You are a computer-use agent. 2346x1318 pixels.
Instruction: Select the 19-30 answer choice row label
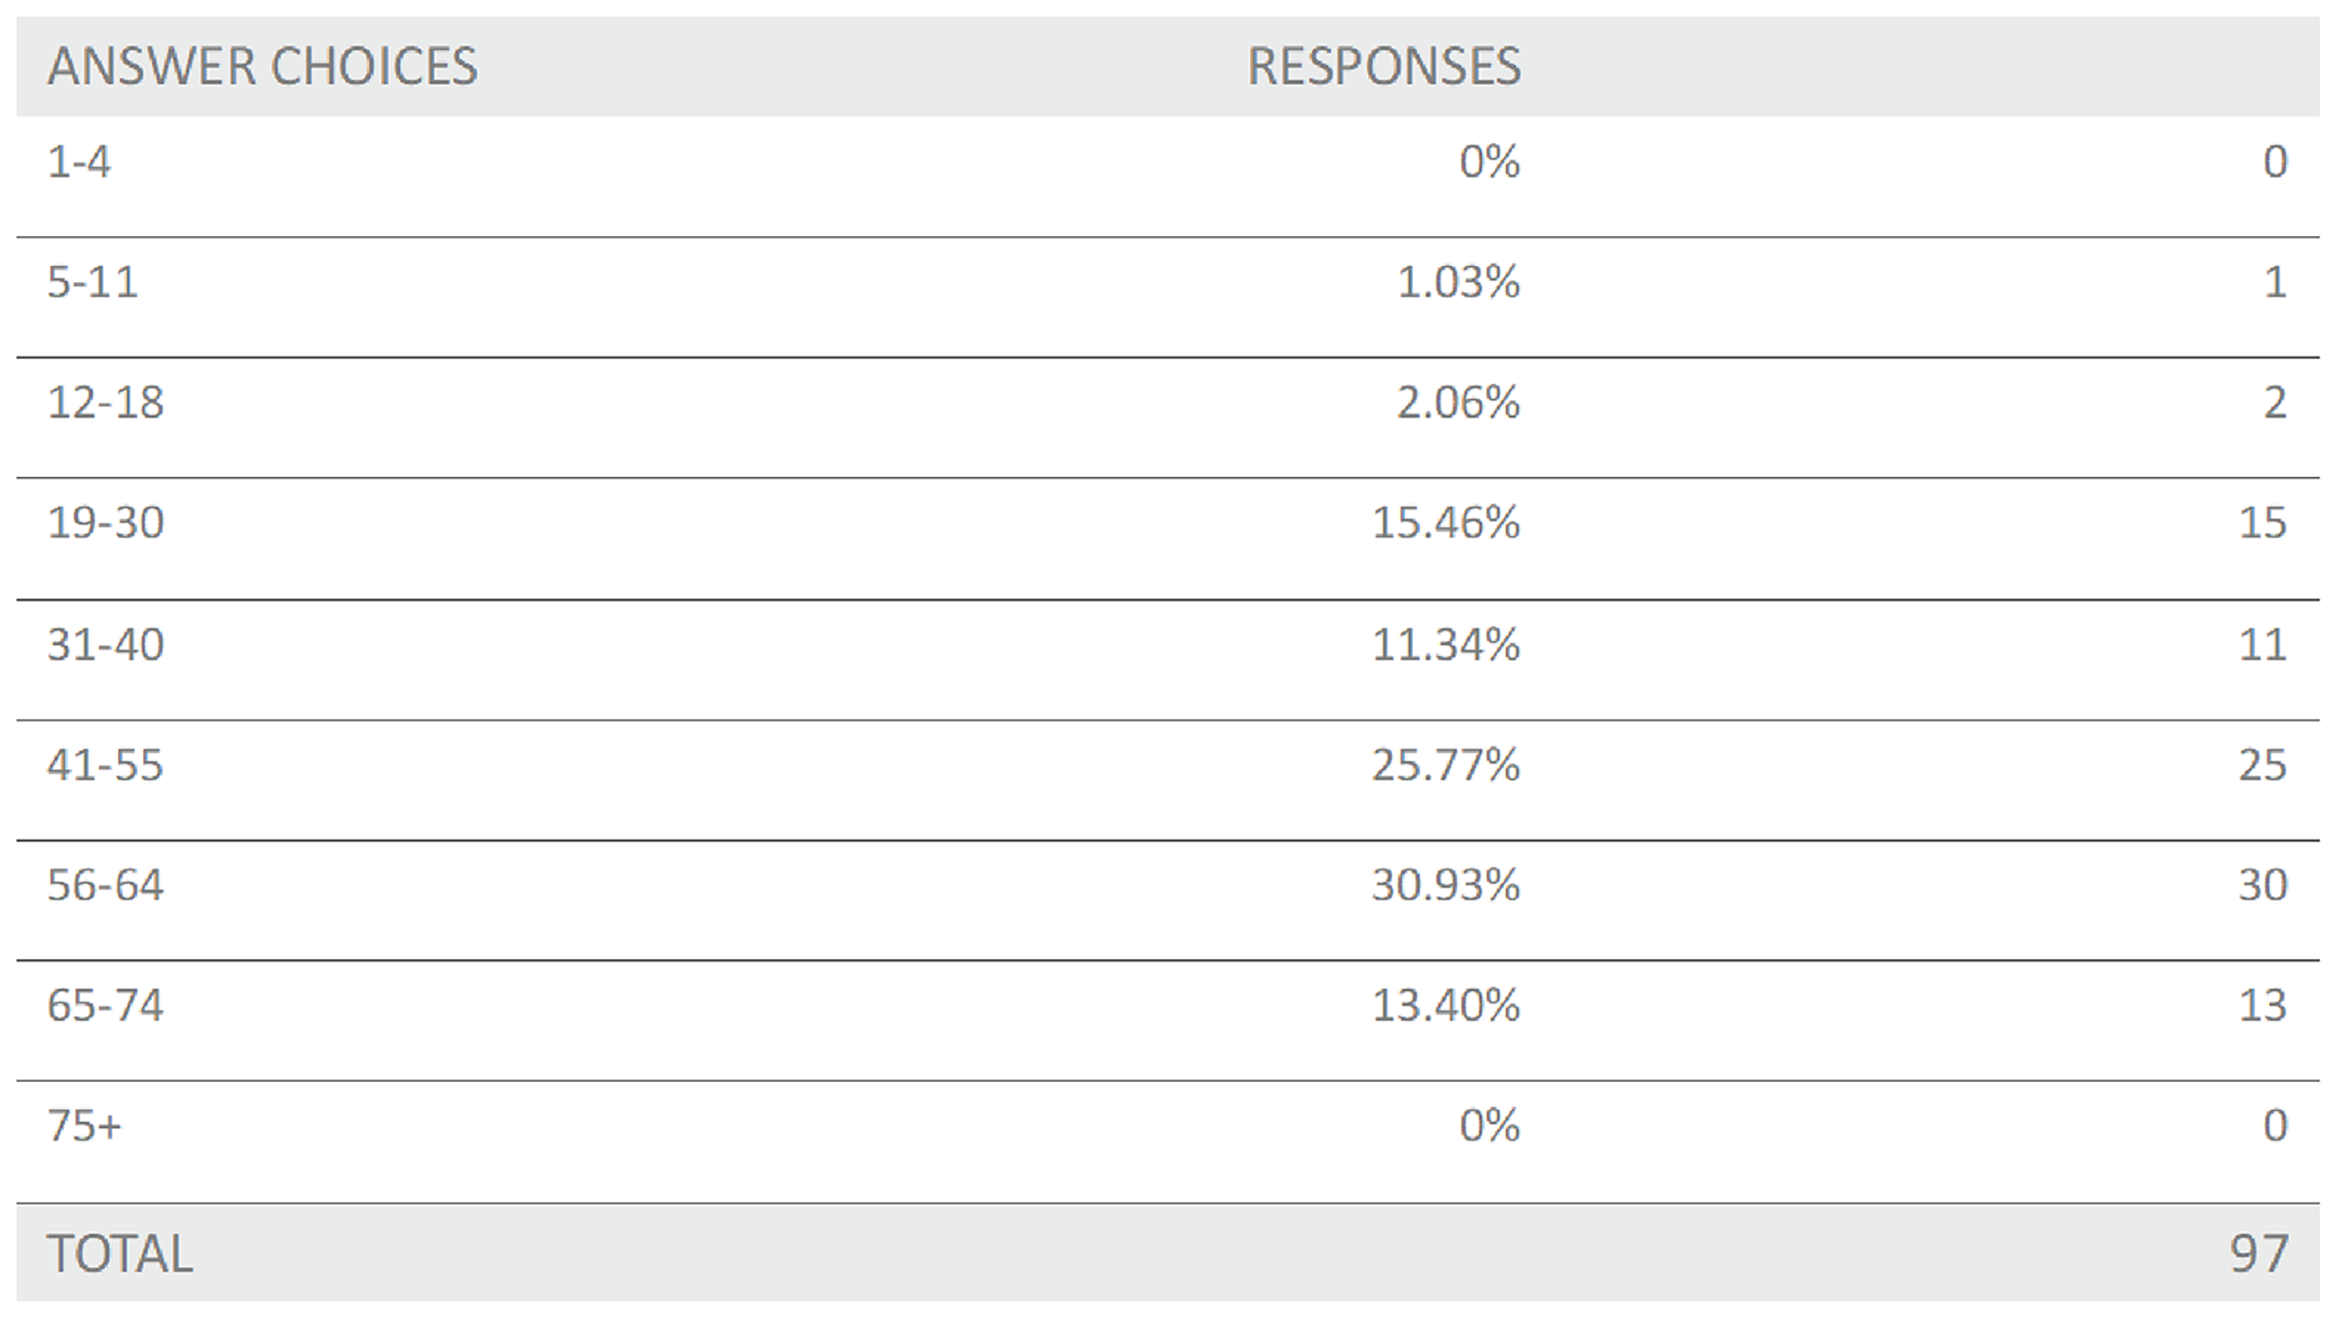[x=105, y=523]
